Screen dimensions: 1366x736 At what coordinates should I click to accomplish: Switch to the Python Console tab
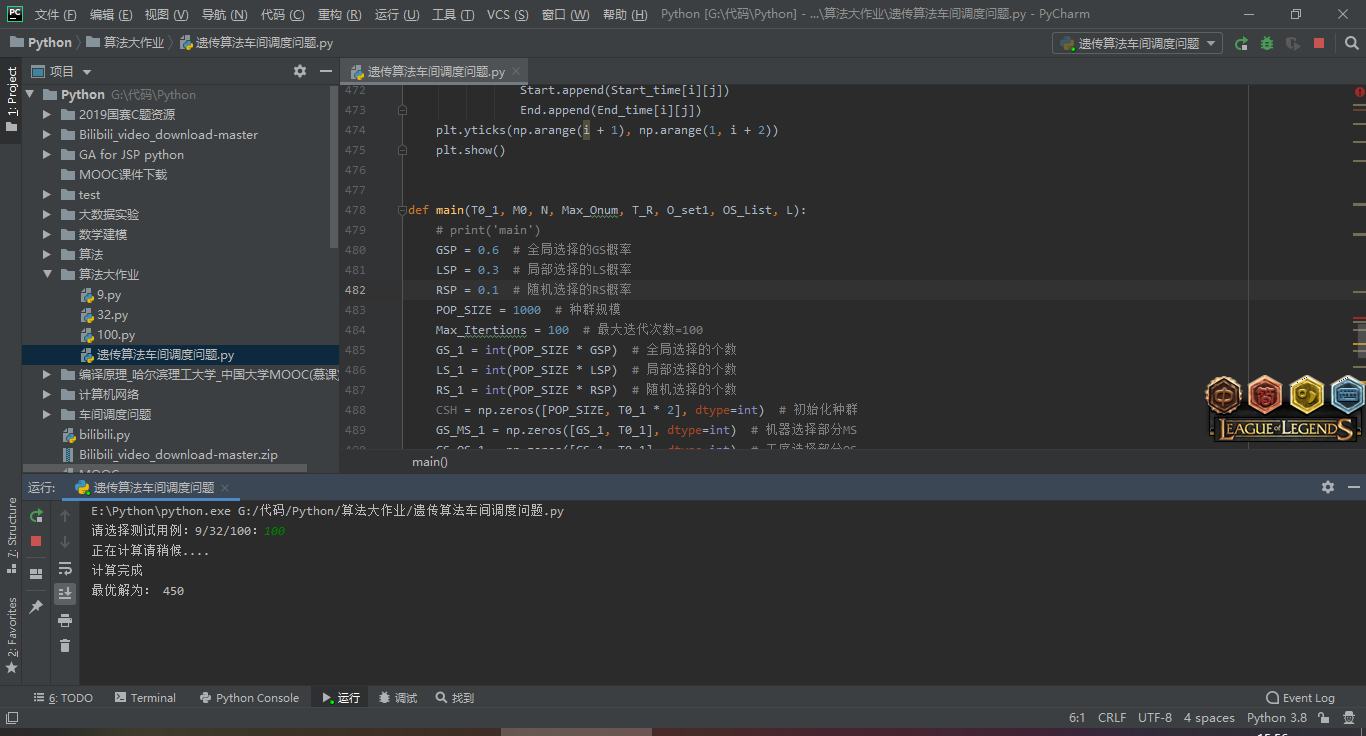(x=249, y=698)
